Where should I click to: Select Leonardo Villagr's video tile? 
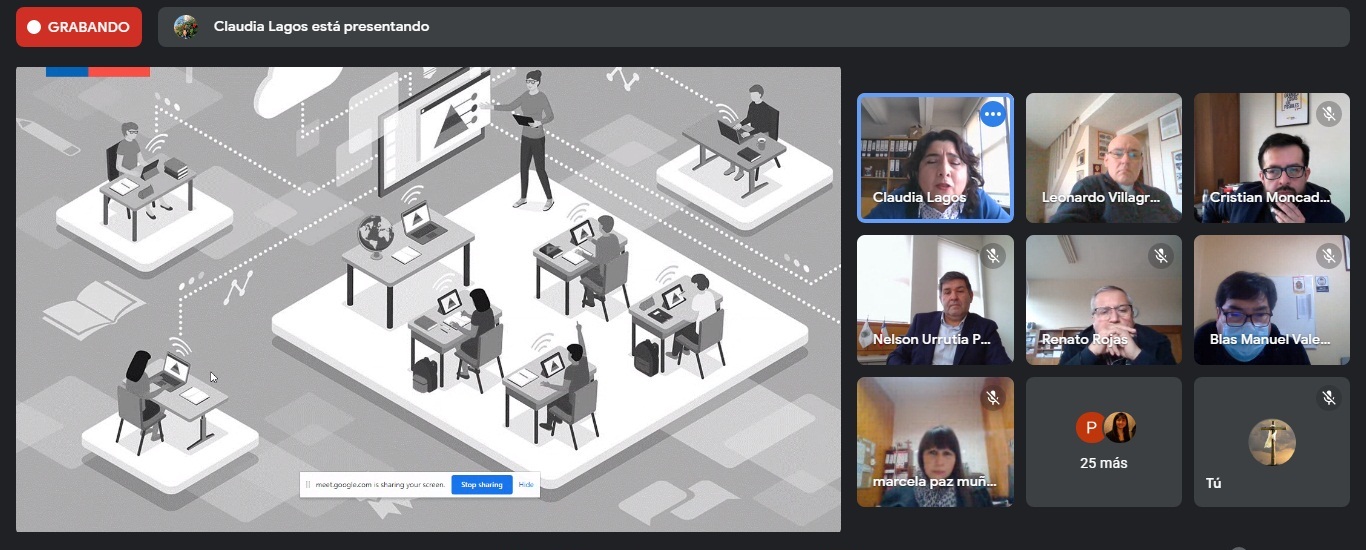(1104, 157)
